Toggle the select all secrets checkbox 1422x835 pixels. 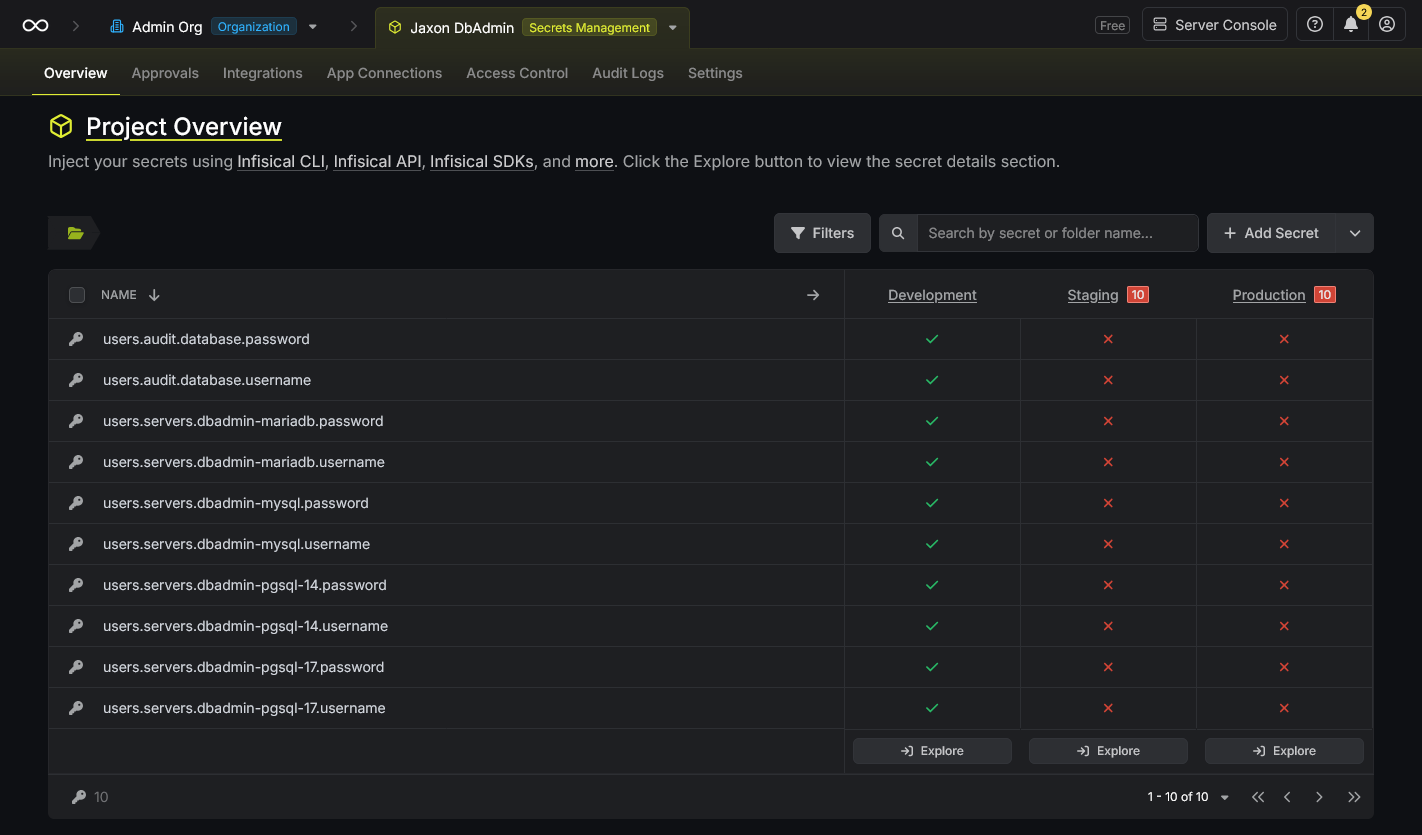coord(77,295)
